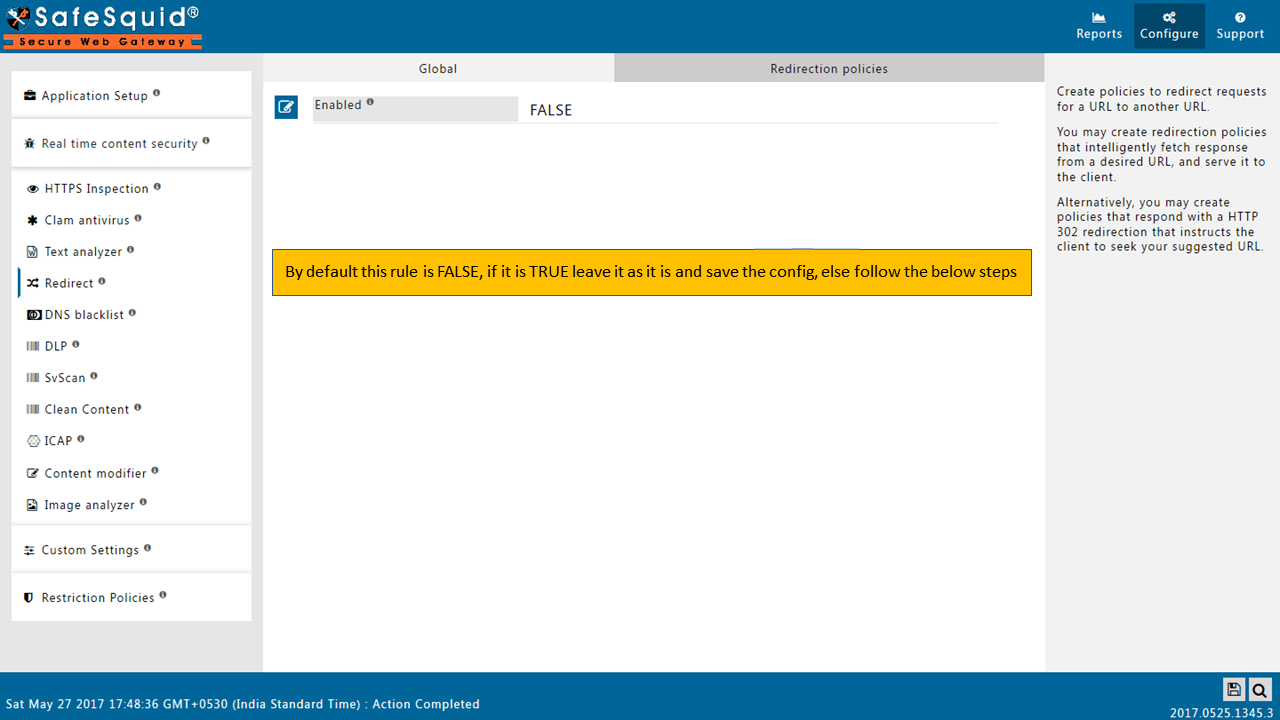Image resolution: width=1280 pixels, height=720 pixels.
Task: Select the Global tab
Action: (x=438, y=69)
